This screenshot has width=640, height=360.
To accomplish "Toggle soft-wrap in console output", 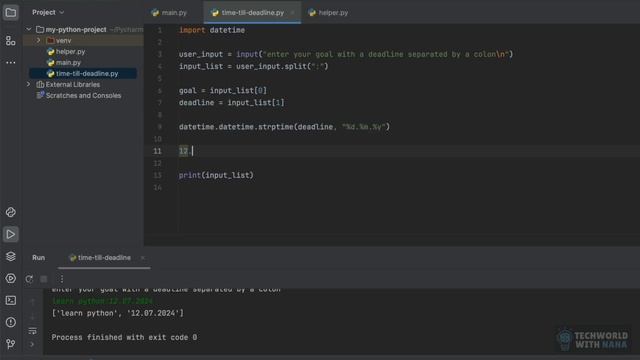I will coord(32,331).
